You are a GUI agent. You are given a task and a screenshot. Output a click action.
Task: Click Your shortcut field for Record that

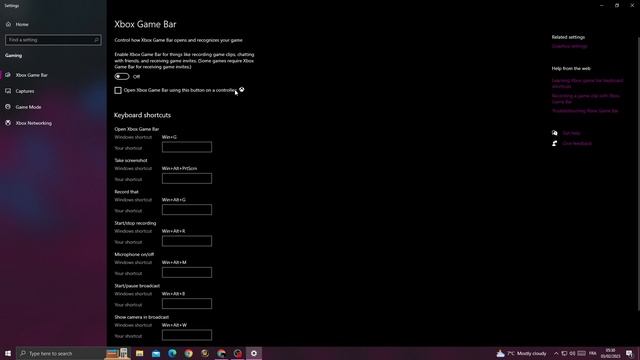coord(187,210)
